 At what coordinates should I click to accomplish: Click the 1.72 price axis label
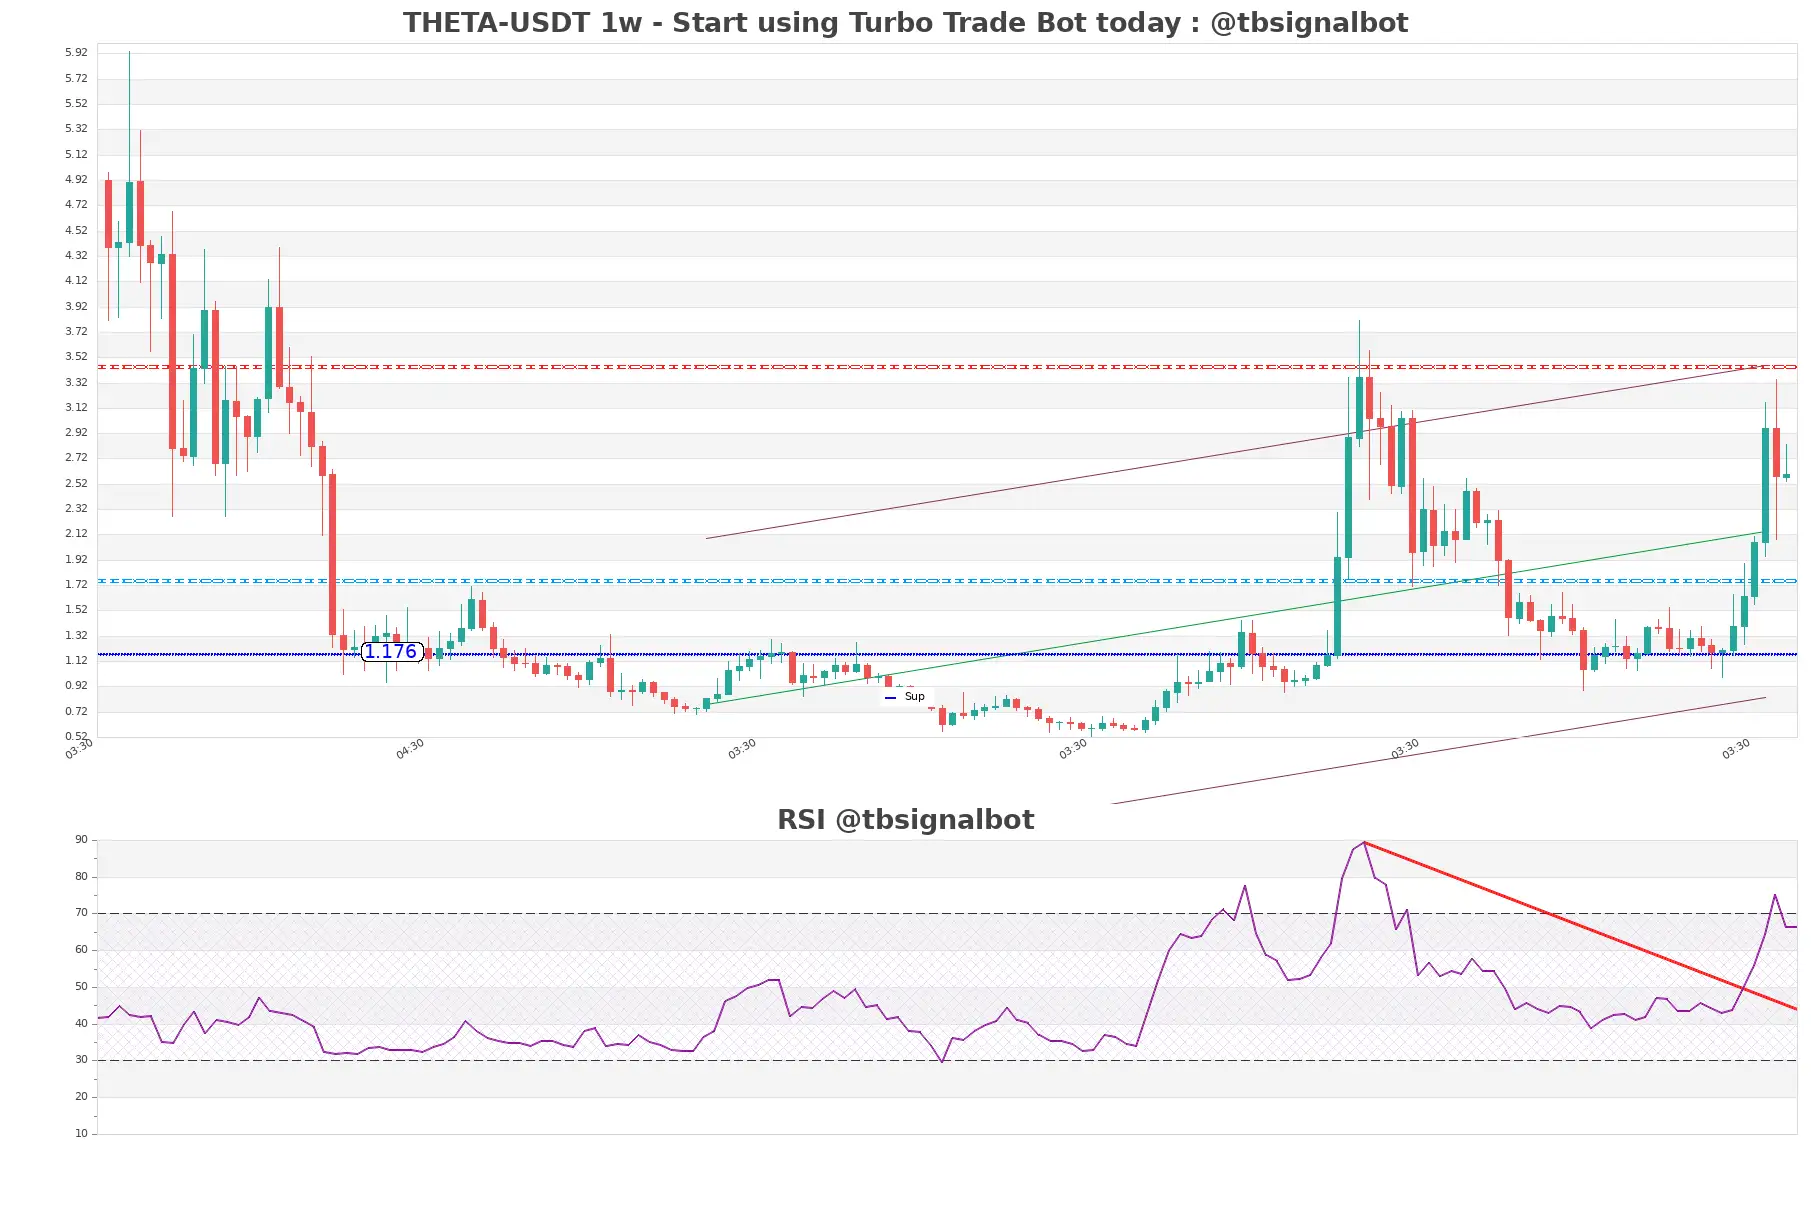point(76,584)
